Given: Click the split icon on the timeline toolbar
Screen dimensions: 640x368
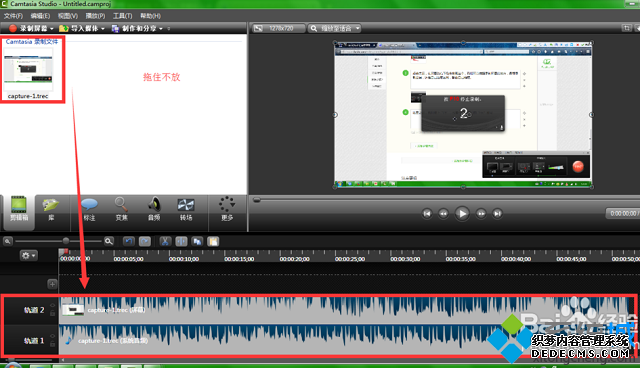Looking at the screenshot, I should point(181,242).
